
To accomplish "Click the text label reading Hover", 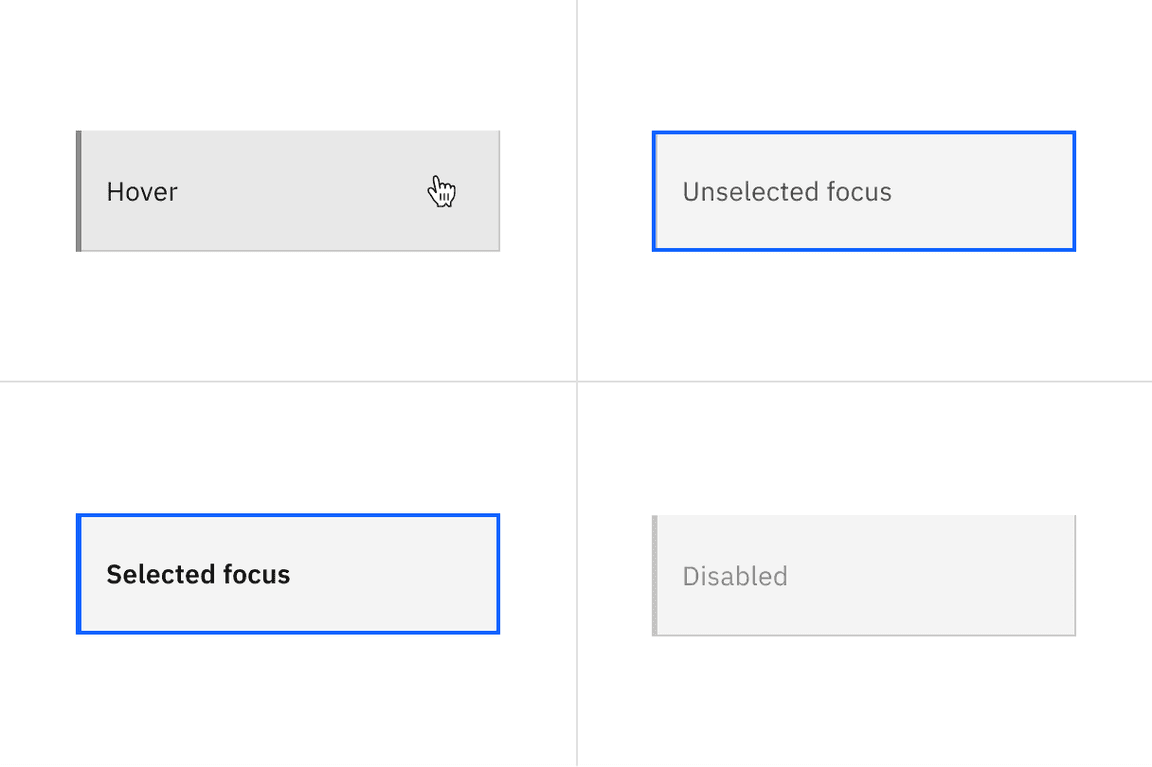I will (141, 192).
